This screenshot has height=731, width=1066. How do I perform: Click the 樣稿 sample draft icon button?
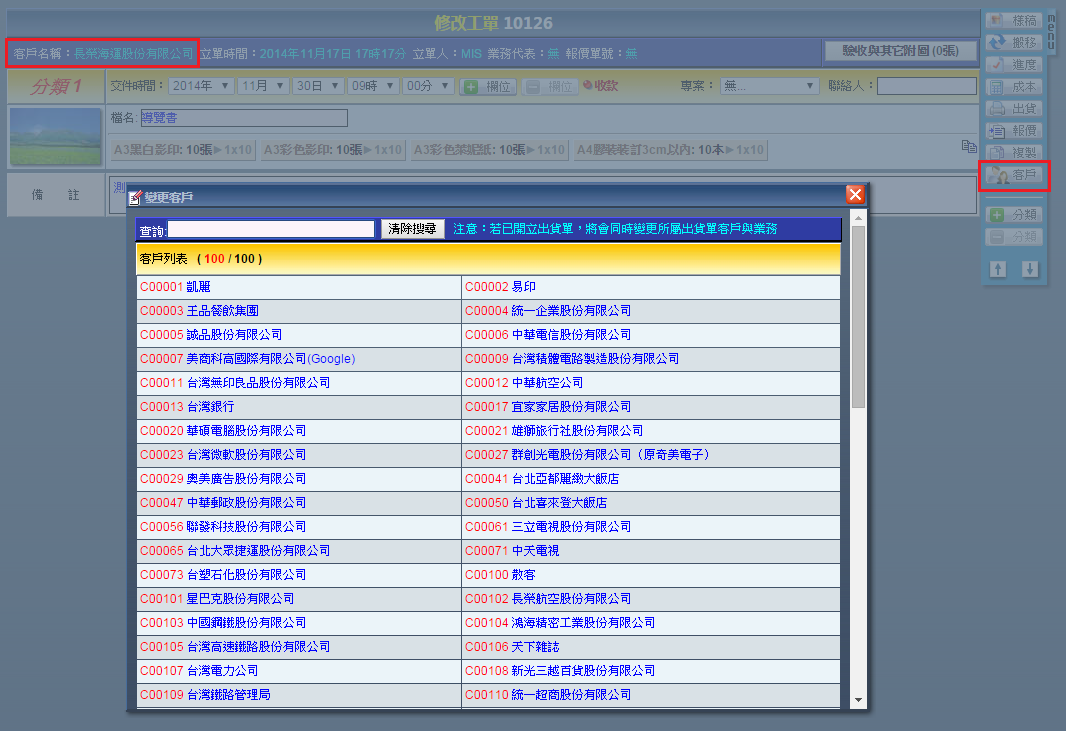[x=1013, y=20]
